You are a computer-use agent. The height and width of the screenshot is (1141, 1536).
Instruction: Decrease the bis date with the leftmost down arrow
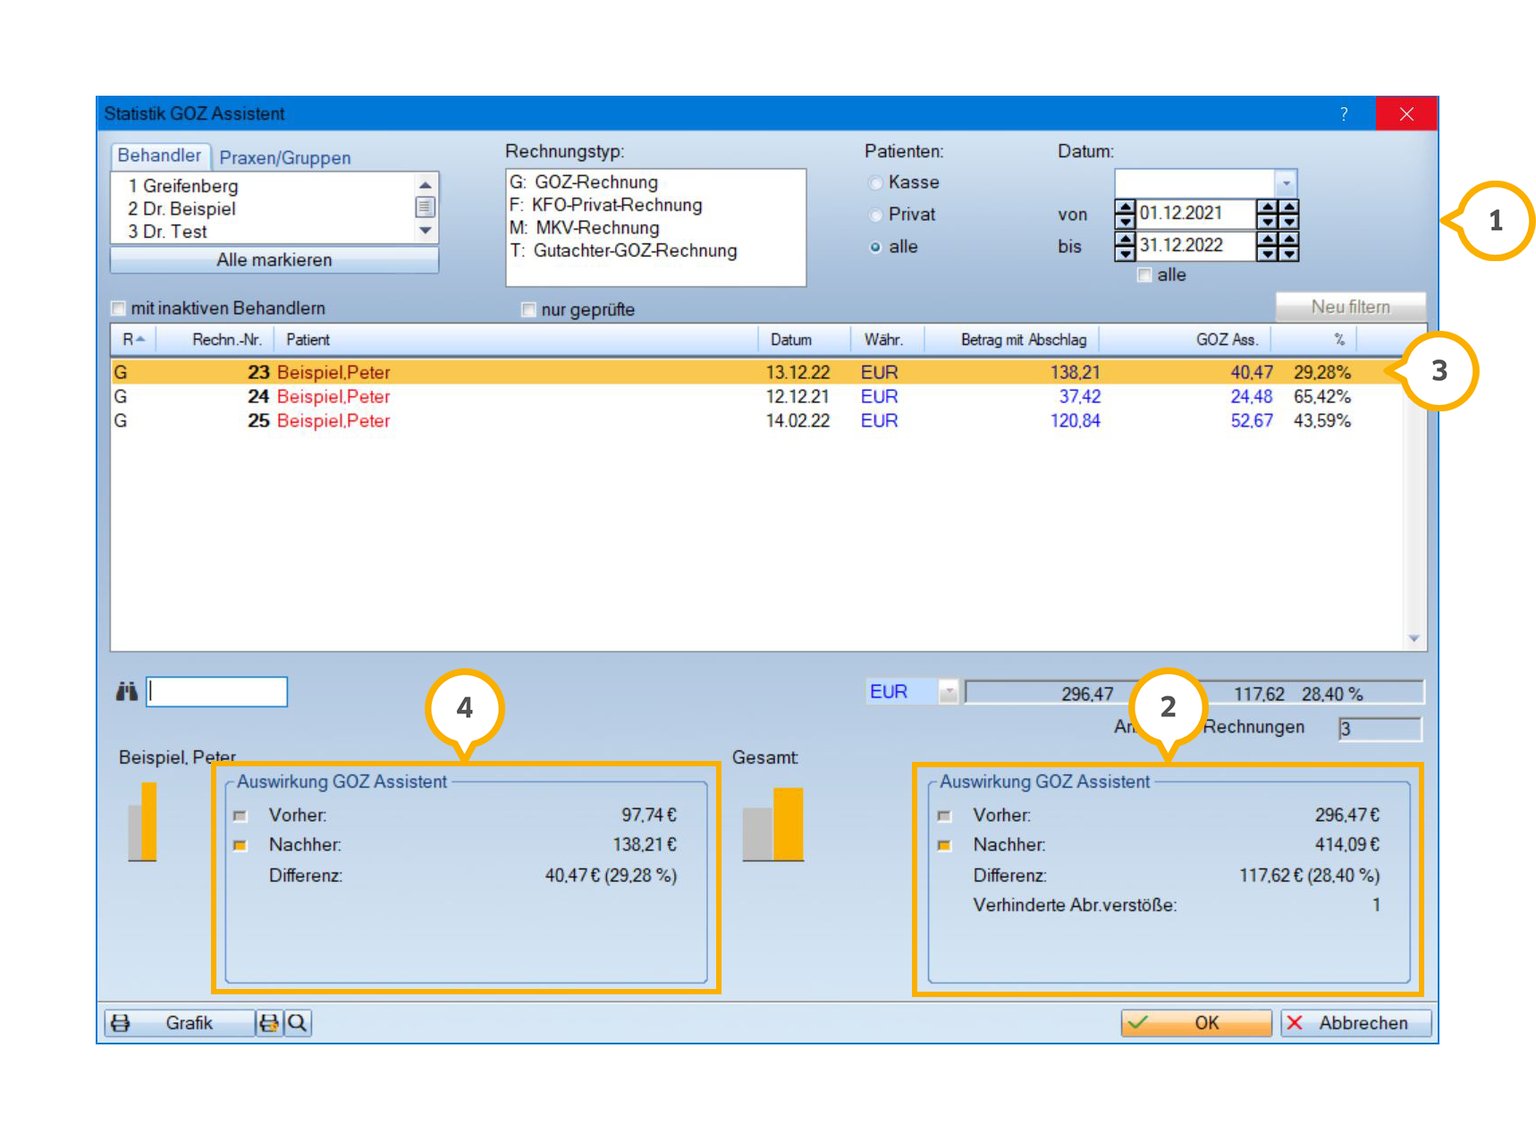tap(1125, 253)
